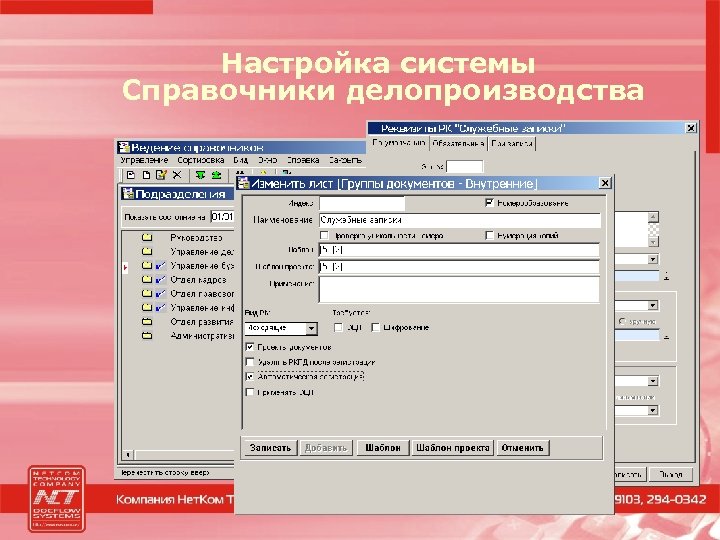Open the Справка menu
720x540 pixels.
pos(303,160)
